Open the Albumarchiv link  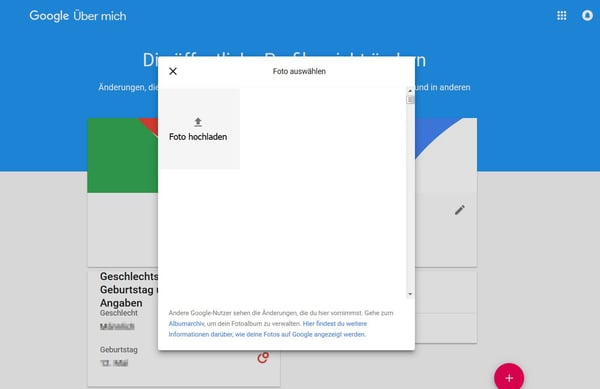tap(186, 324)
